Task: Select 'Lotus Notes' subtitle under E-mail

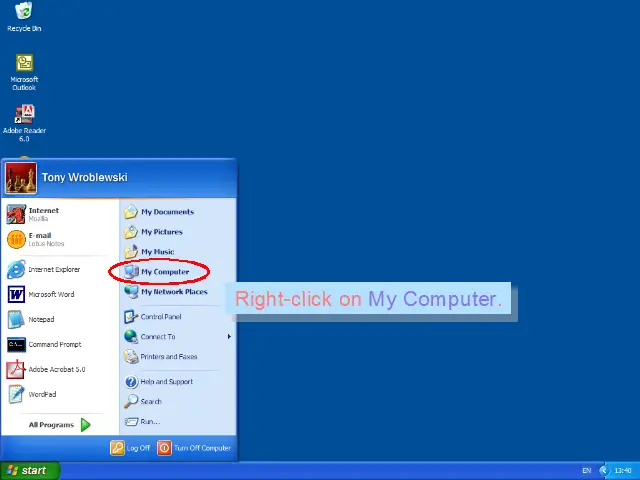Action: coord(46,244)
